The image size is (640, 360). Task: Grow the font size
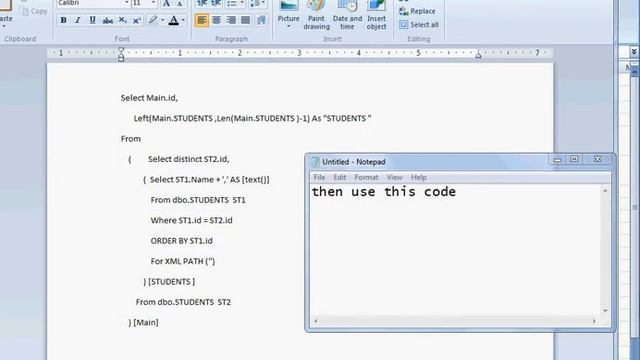166,4
